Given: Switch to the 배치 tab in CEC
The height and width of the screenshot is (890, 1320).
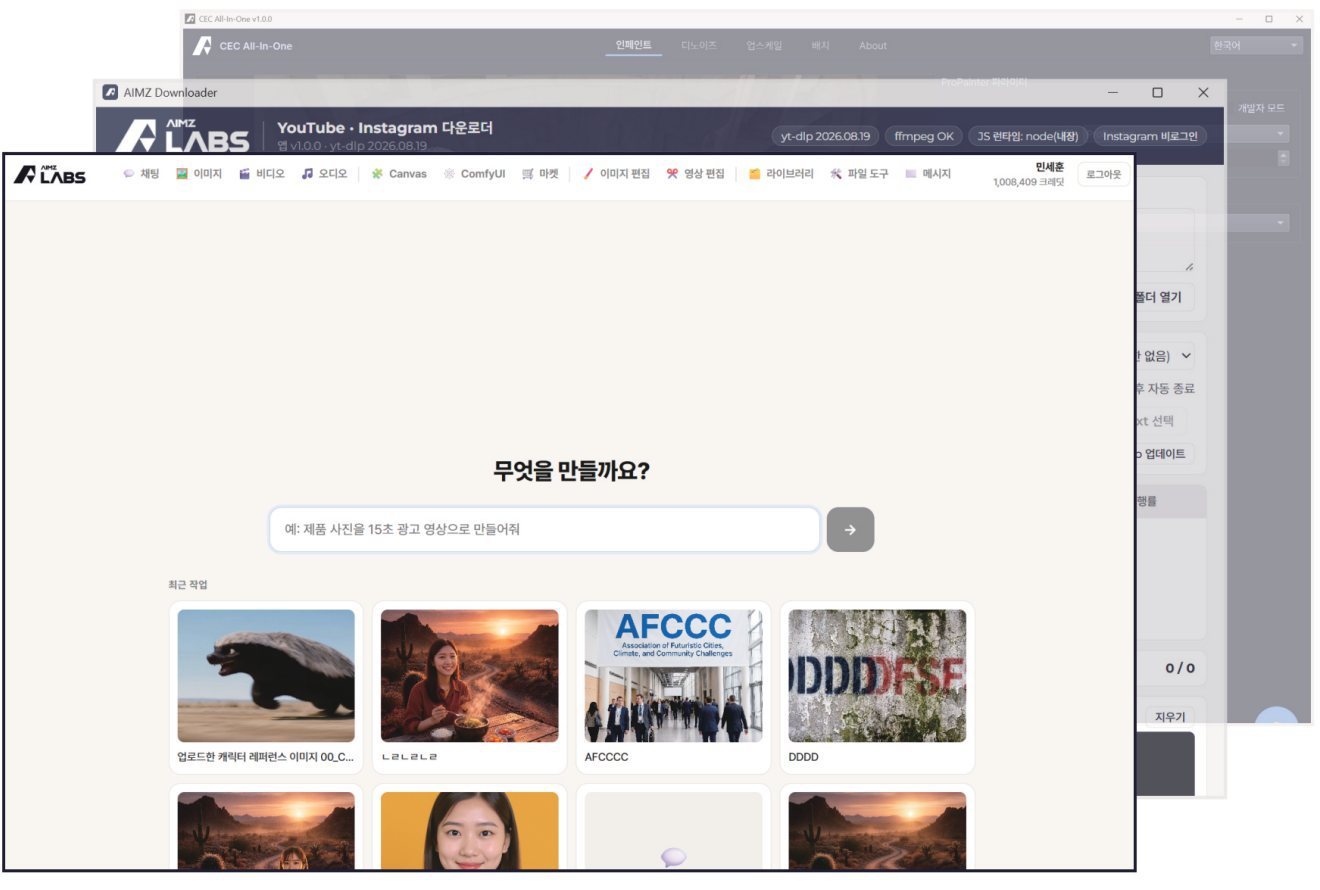Looking at the screenshot, I should tap(821, 46).
